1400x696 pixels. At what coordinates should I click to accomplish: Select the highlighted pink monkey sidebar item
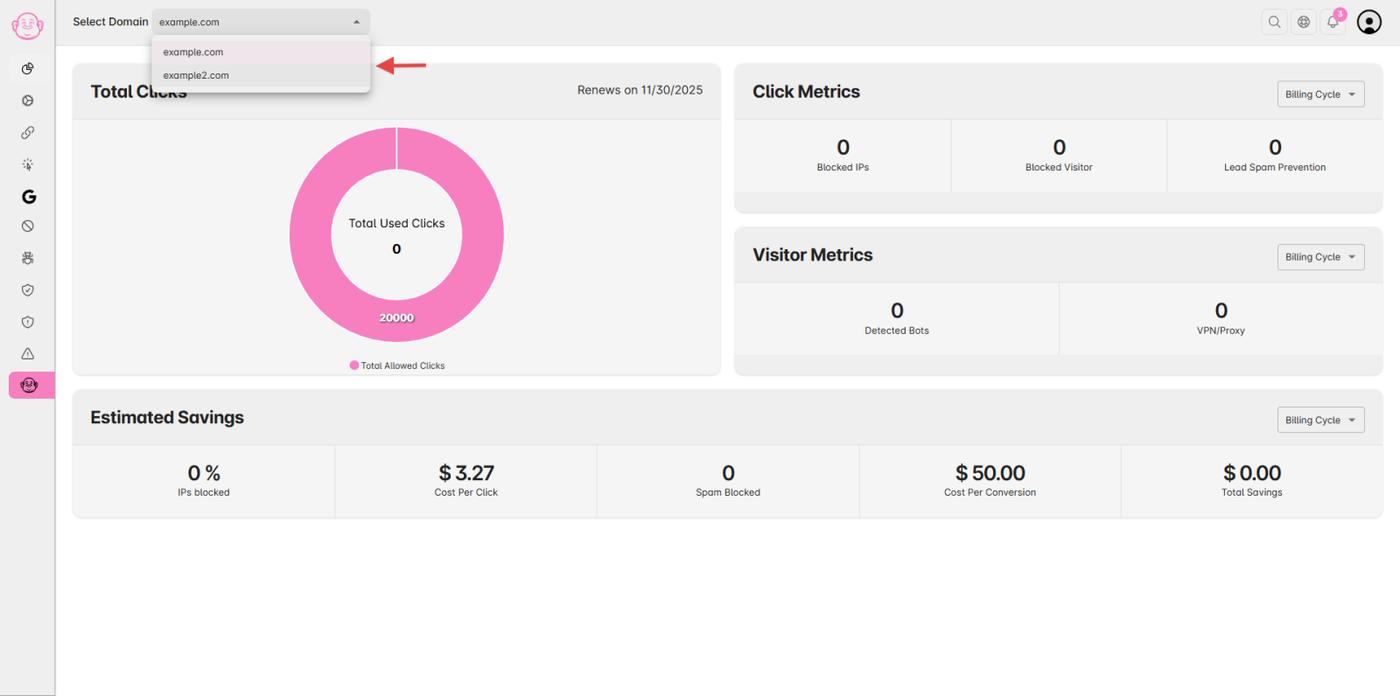30,385
